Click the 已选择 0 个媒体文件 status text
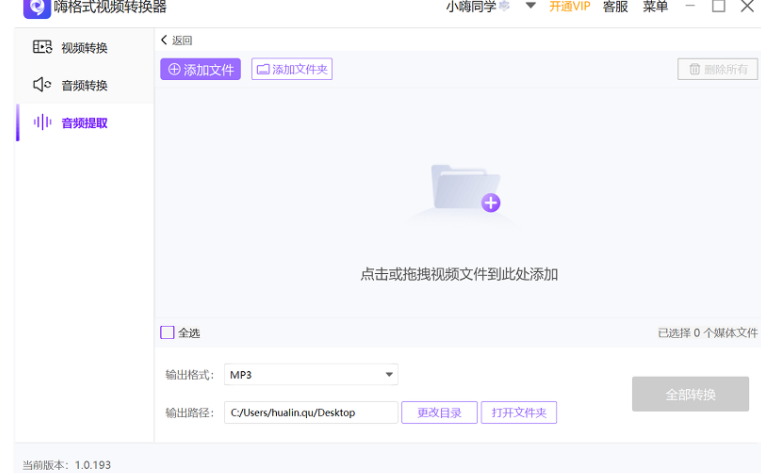The image size is (761, 473). coord(708,333)
